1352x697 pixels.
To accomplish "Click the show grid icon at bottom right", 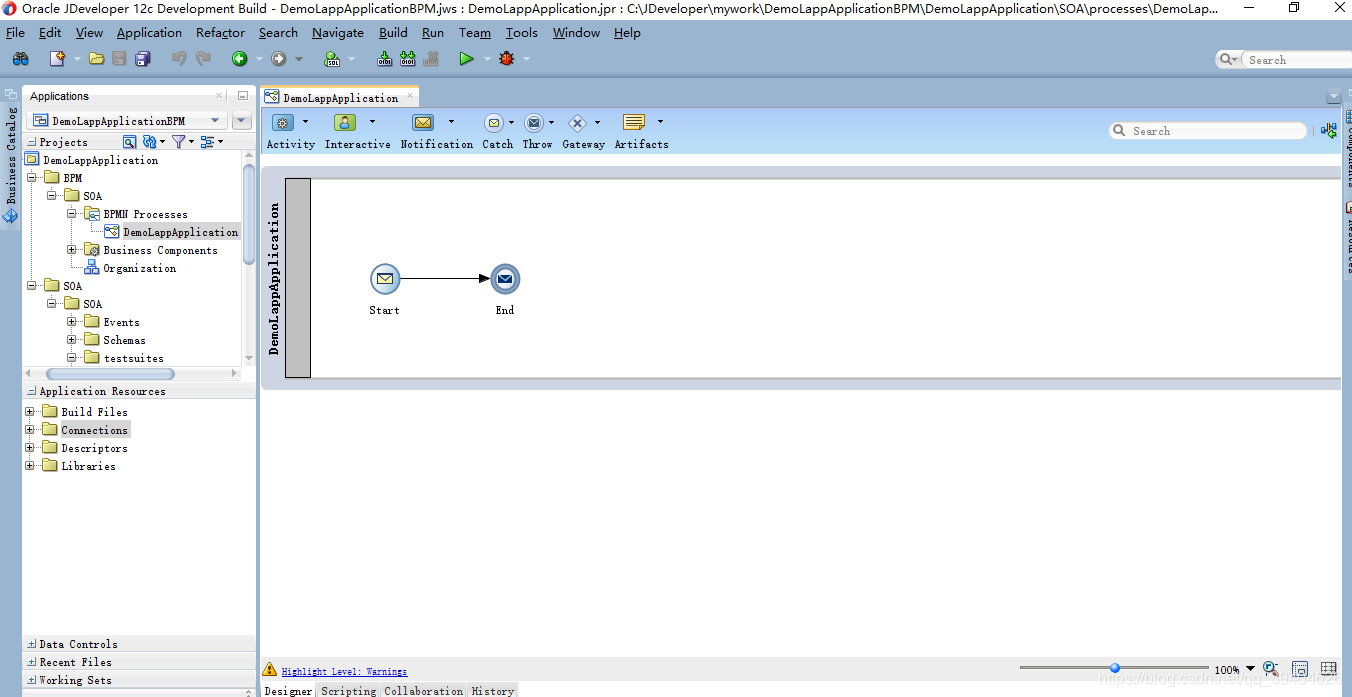I will [x=1329, y=668].
